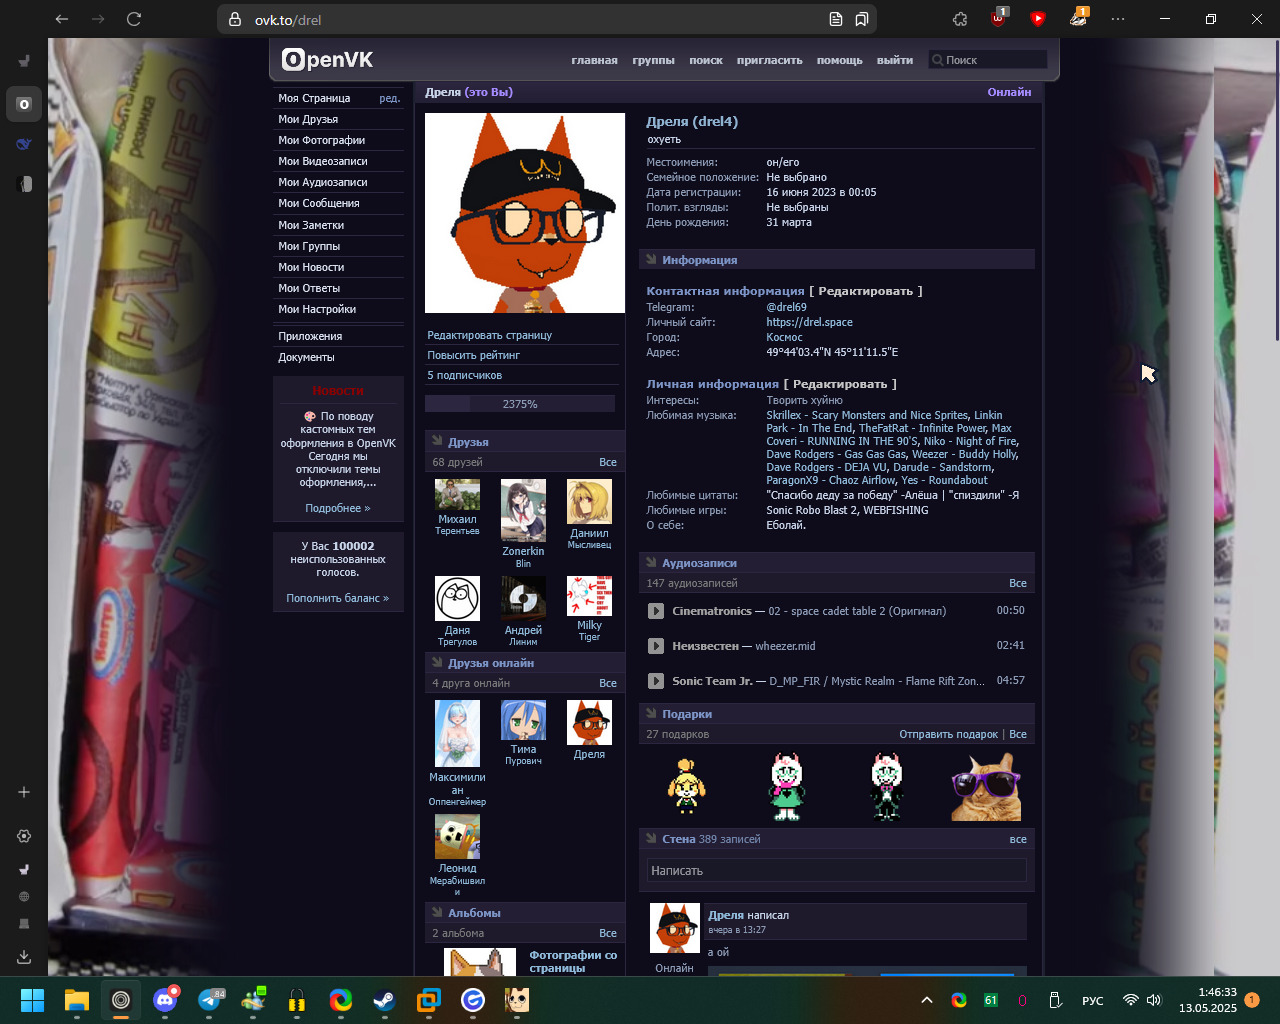The width and height of the screenshot is (1280, 1024).
Task: Play the Sonic Team Jr. track
Action: coord(655,681)
